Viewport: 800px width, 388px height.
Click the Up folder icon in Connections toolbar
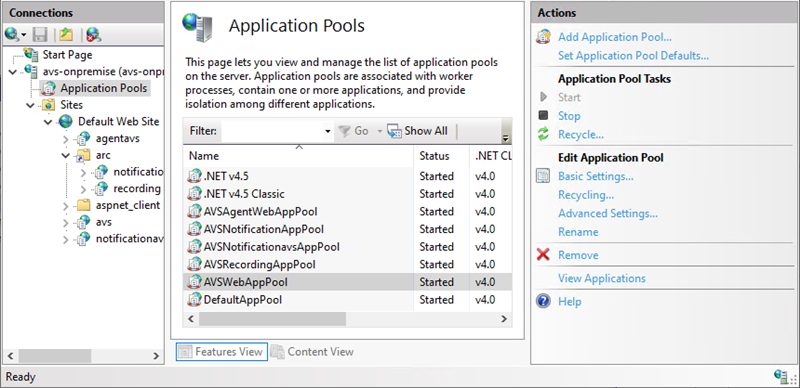point(66,34)
